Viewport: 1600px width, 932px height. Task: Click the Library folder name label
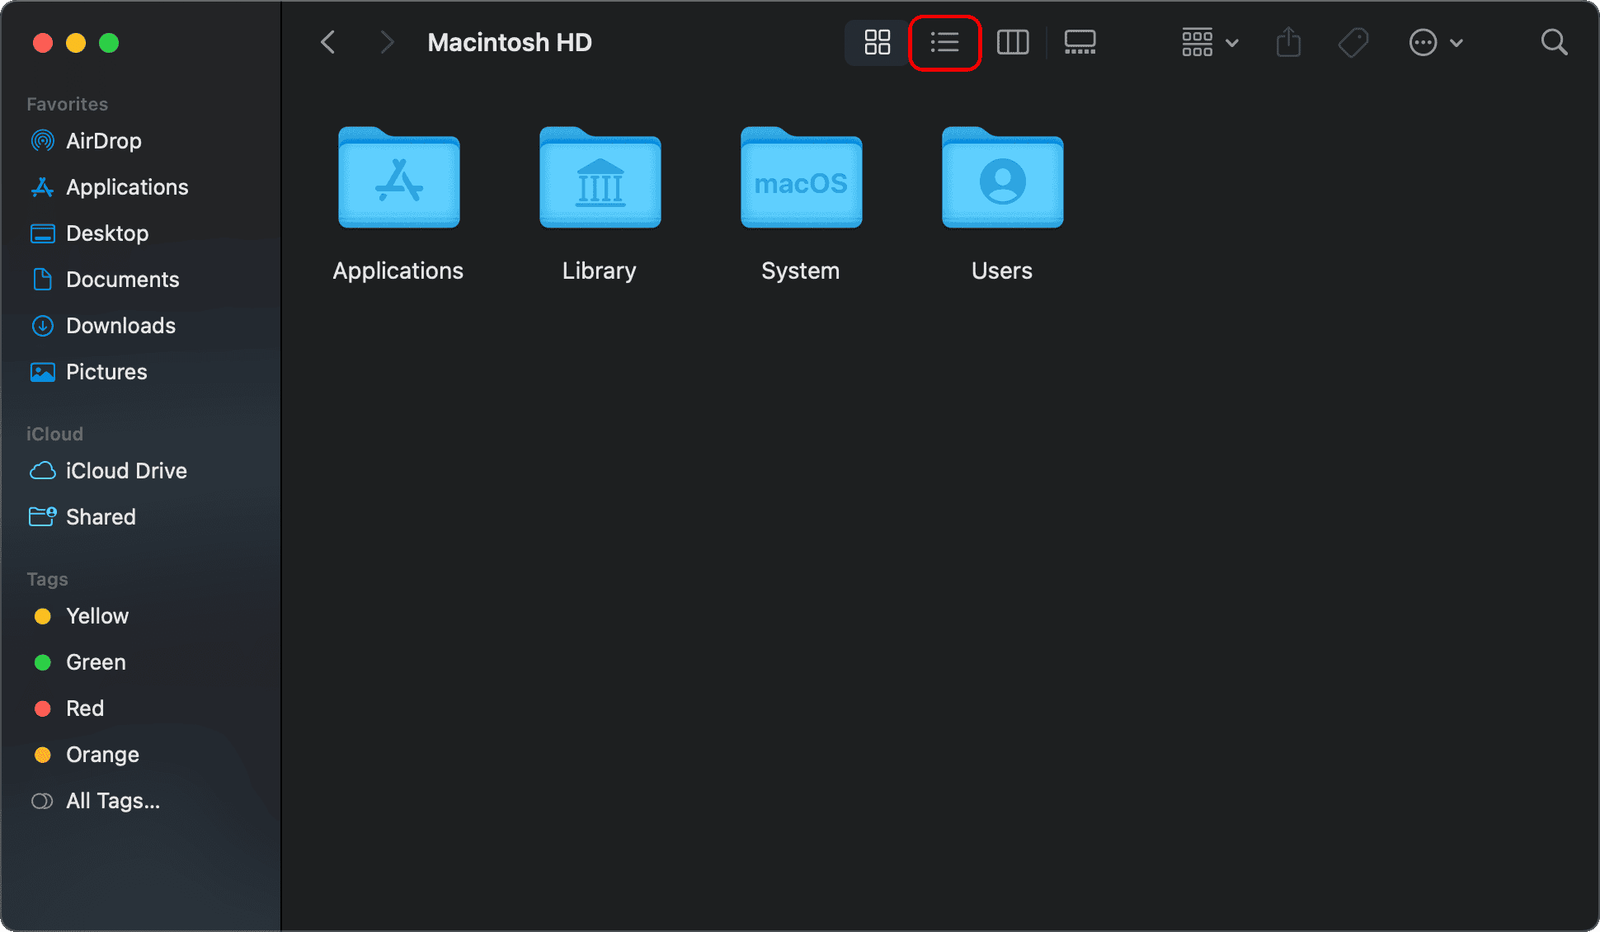click(599, 271)
